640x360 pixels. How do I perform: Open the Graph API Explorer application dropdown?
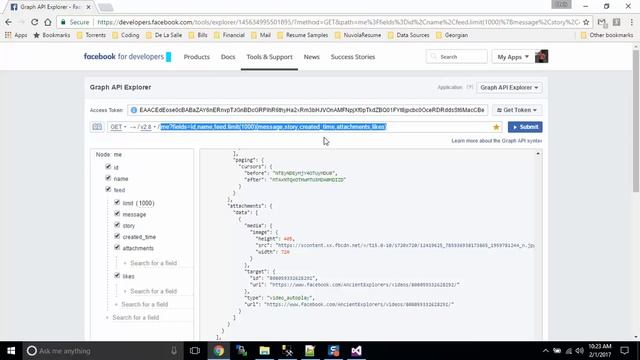tap(509, 87)
